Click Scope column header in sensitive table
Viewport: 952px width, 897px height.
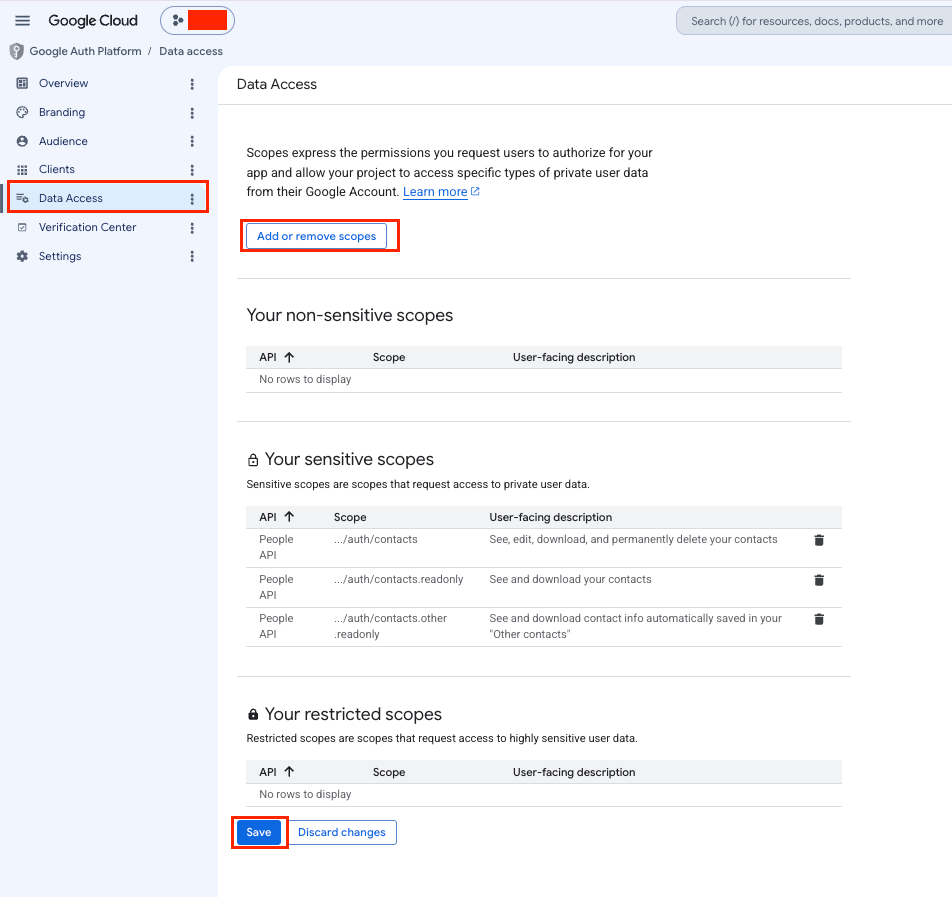click(350, 517)
